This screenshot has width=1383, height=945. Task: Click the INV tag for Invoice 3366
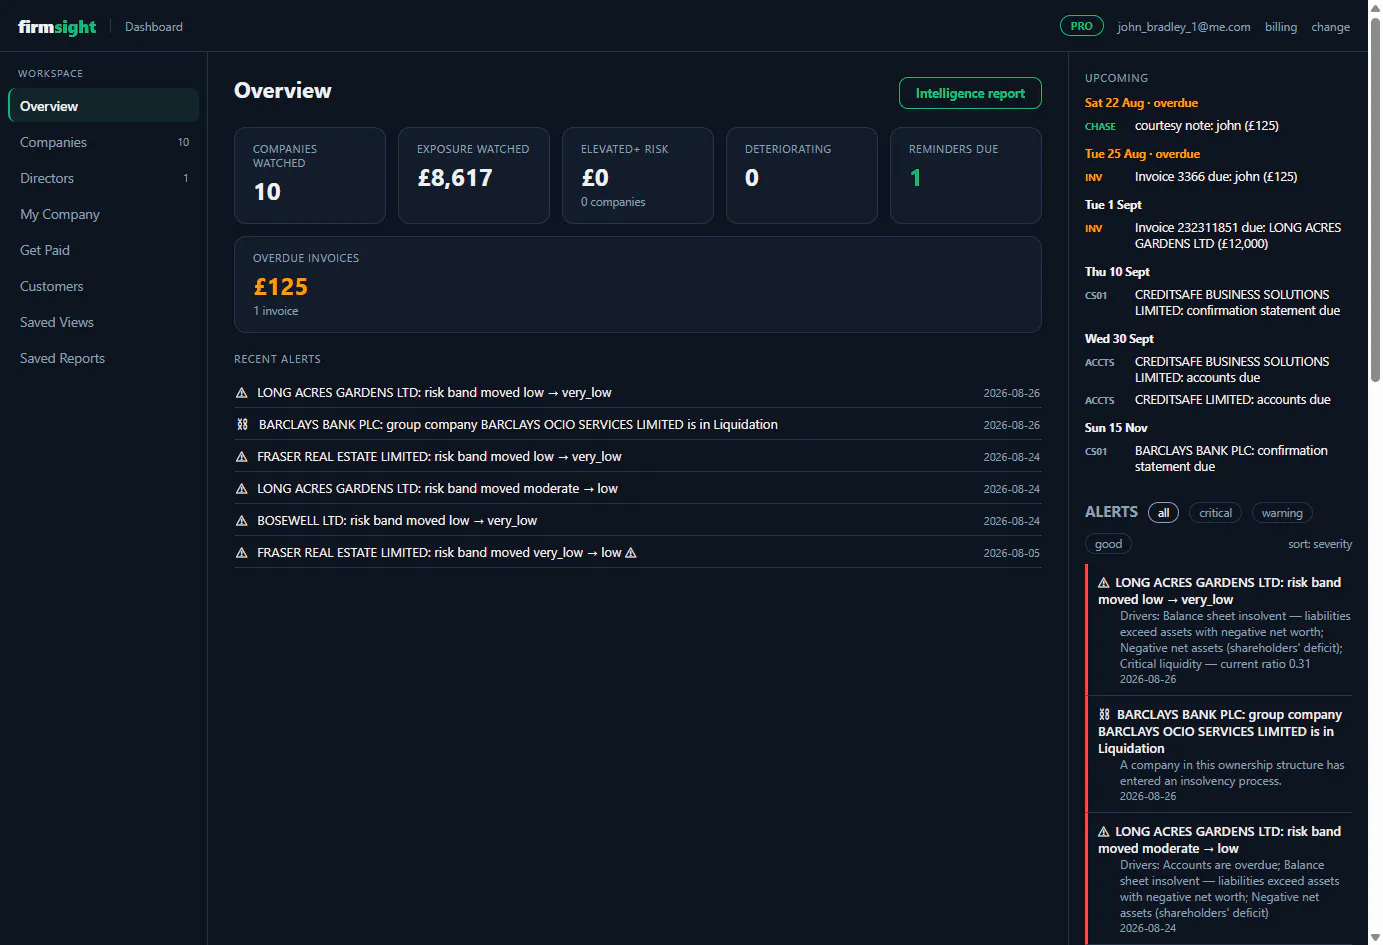point(1093,178)
